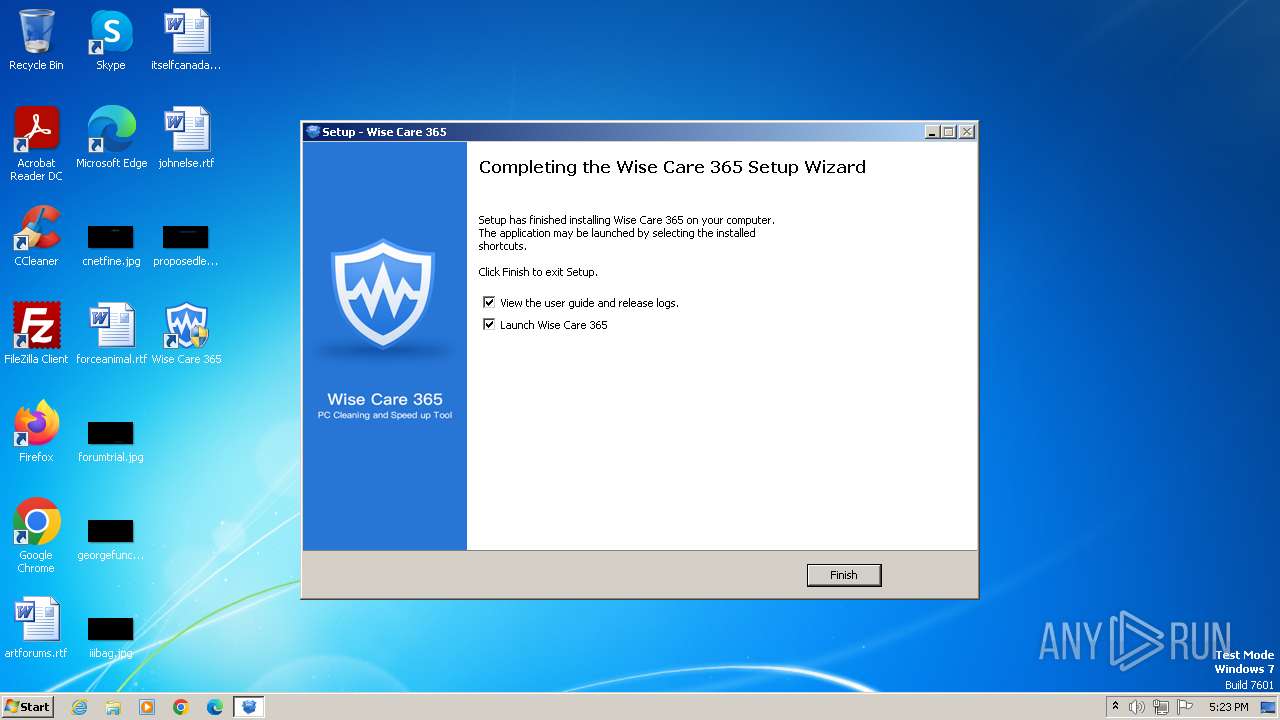Select the johnelse.rtf file icon
This screenshot has width=1280, height=720.
click(x=186, y=138)
